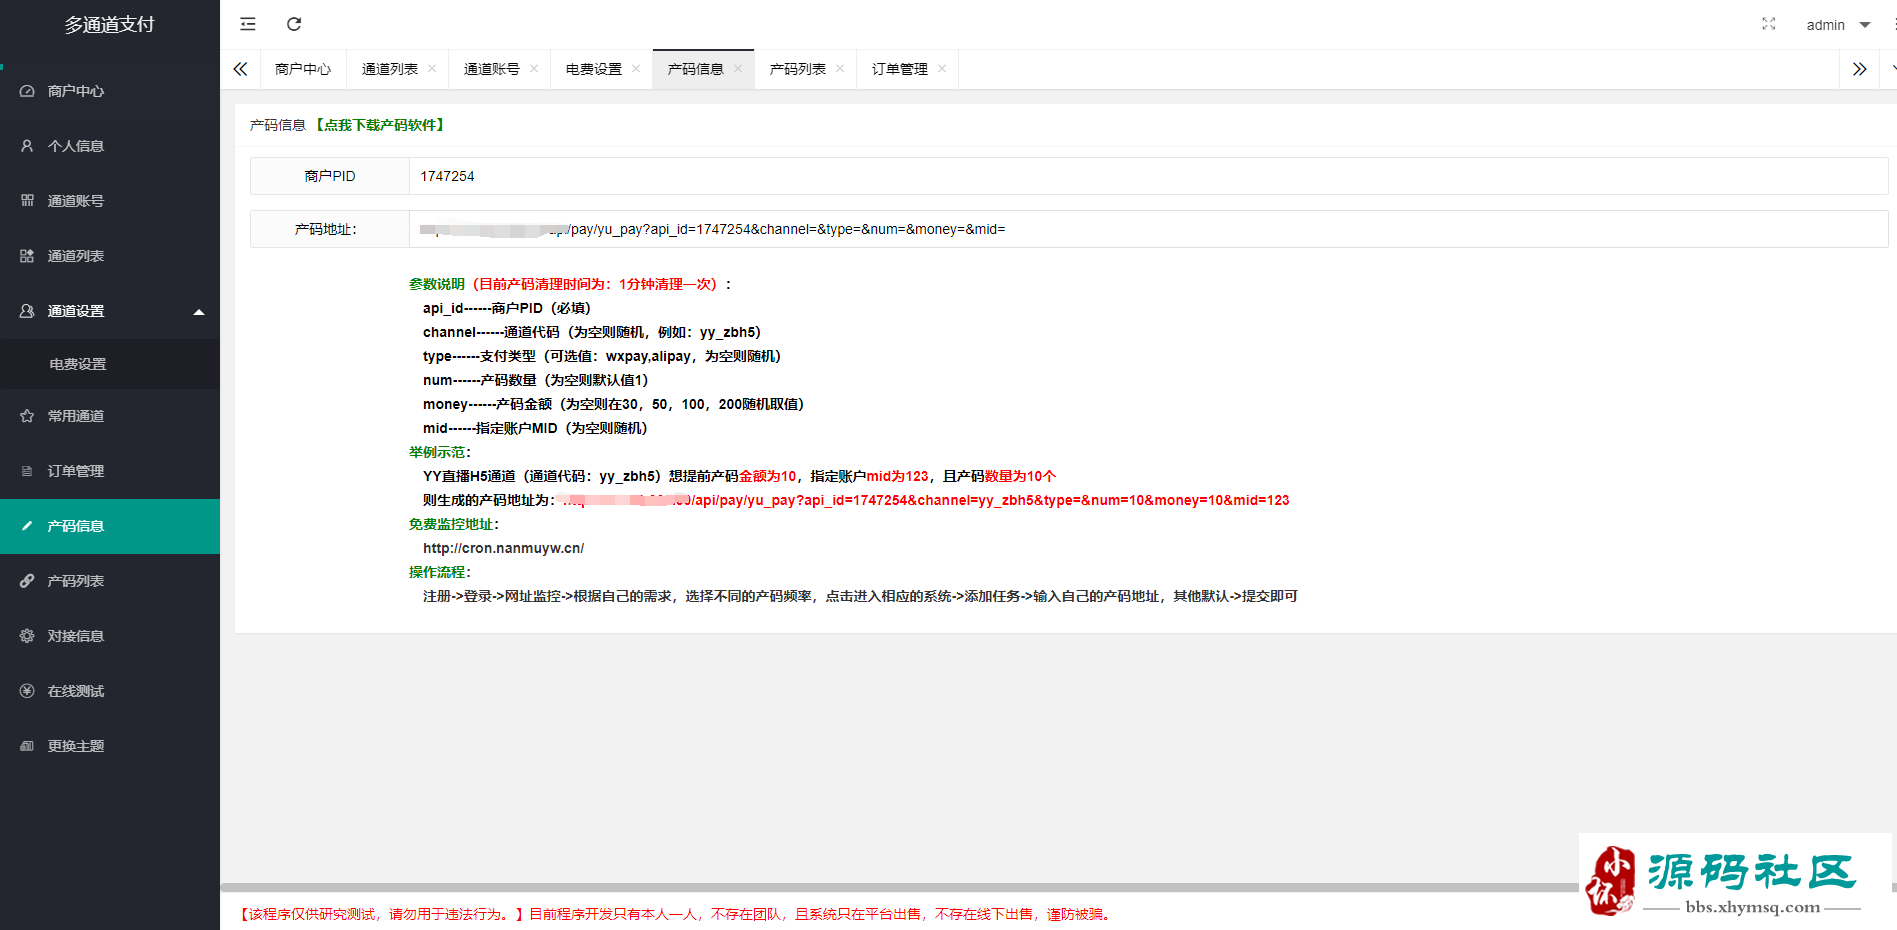1897x930 pixels.
Task: Open 订单管理 from the sidebar
Action: (76, 471)
